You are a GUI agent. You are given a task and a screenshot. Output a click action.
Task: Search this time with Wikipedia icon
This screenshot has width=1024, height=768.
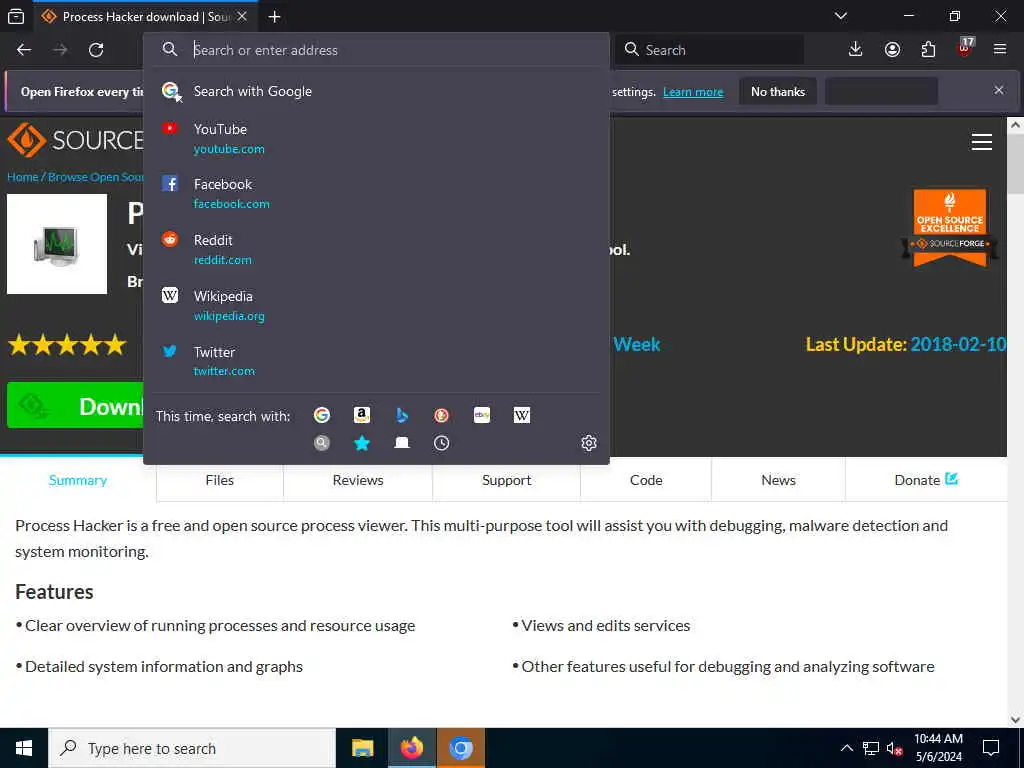(522, 415)
